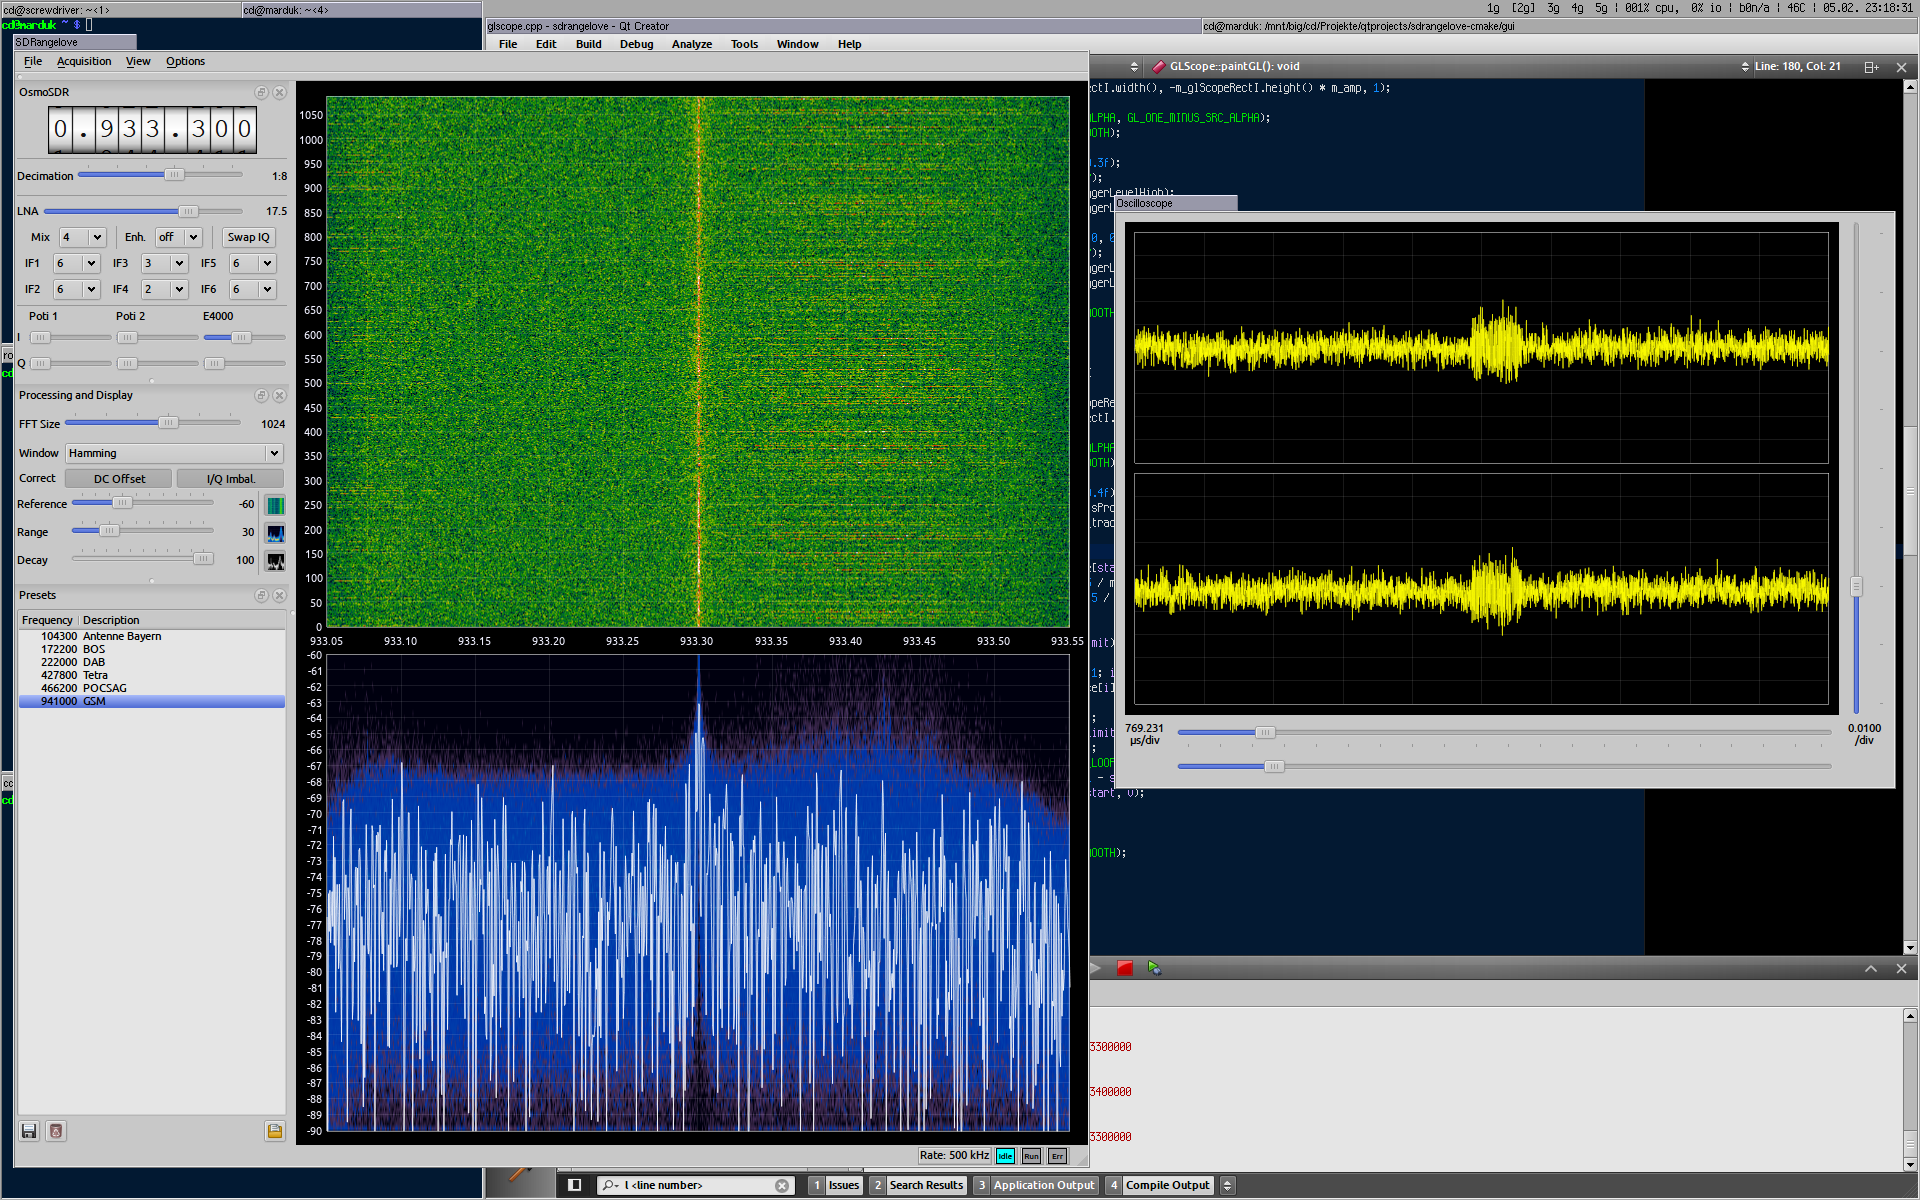Select the 941000 GSM preset
Viewport: 1920px width, 1200px height.
(x=152, y=701)
